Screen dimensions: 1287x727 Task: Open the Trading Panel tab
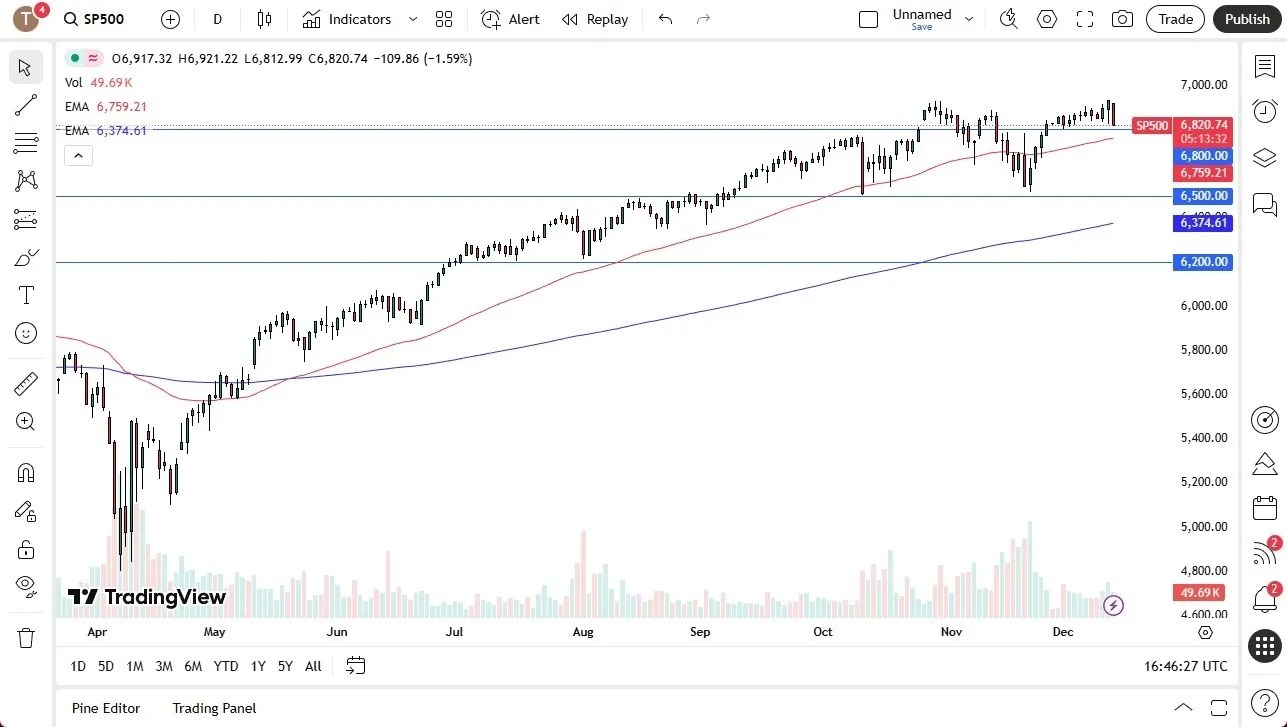pos(213,708)
